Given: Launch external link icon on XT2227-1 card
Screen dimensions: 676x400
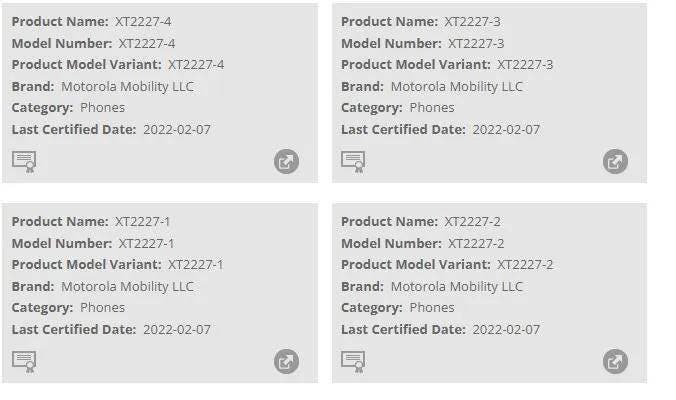Looking at the screenshot, I should [286, 361].
